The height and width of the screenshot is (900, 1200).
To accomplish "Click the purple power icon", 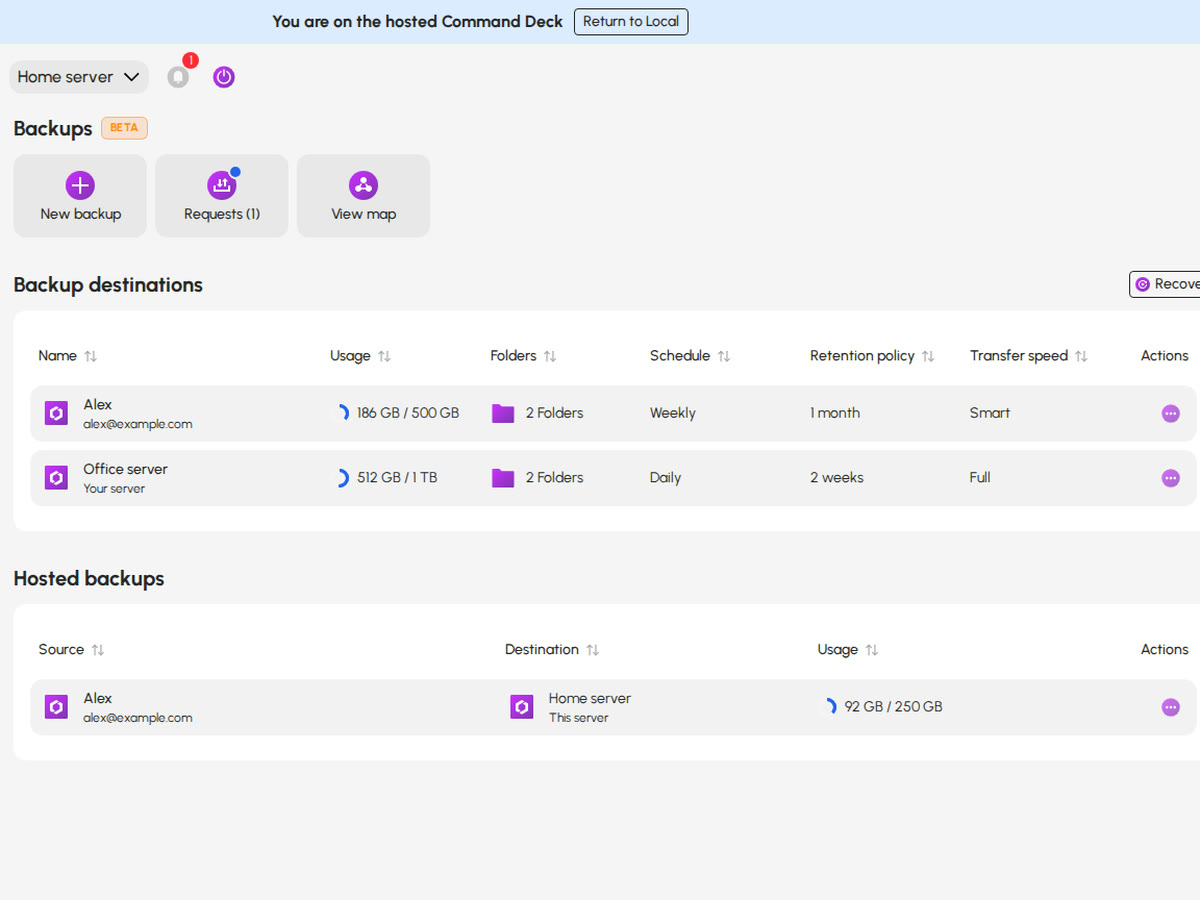I will (x=224, y=77).
